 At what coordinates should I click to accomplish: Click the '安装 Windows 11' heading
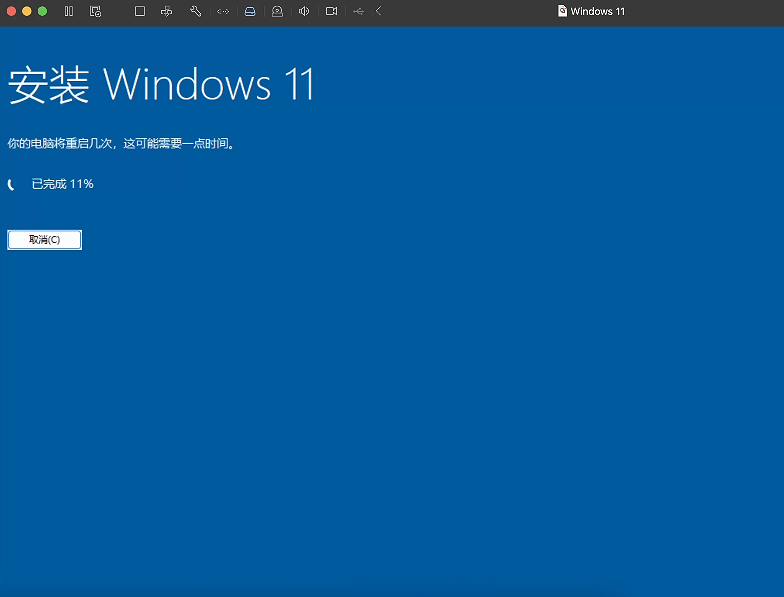(161, 84)
